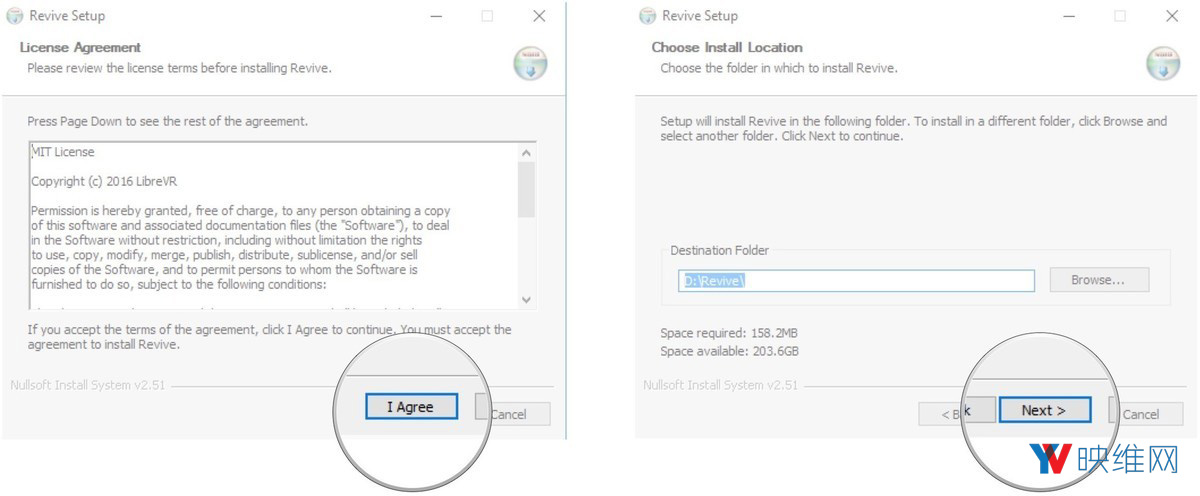Click the 'License Agreement' heading
Screen dimensions: 1200x496
click(80, 47)
